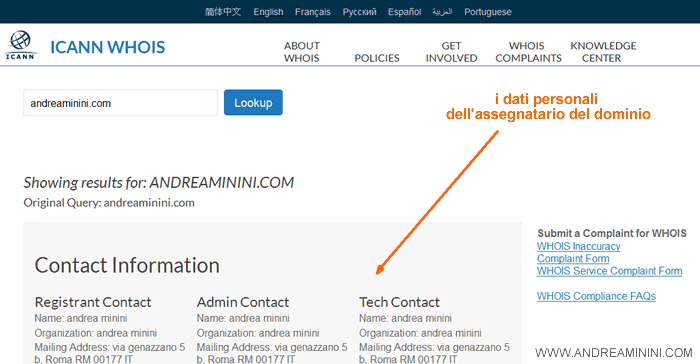Select the 'Showing results for: ANDREAMININI.COM' heading
This screenshot has width=700, height=364.
click(x=158, y=182)
